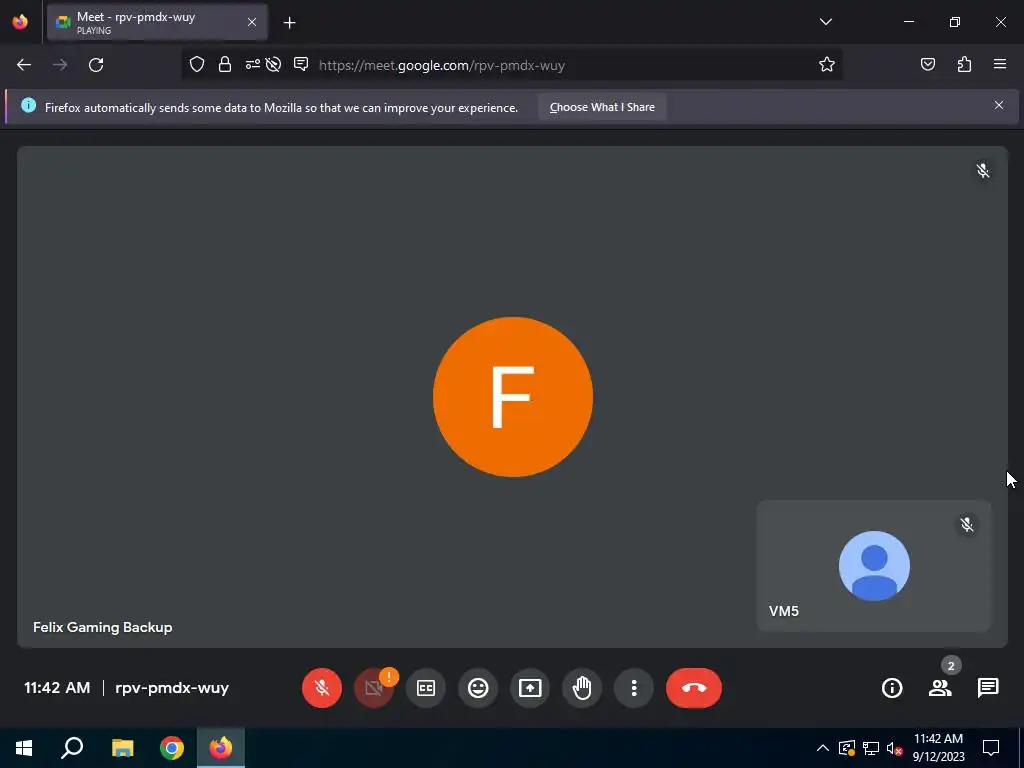Click the security warning tray icon
1024x768 pixels.
[846, 748]
